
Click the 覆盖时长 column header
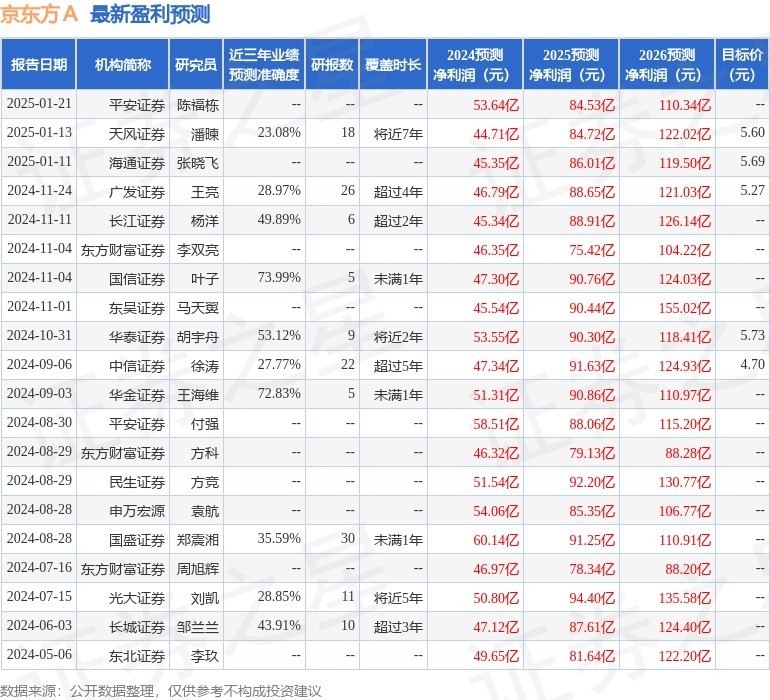pos(392,65)
